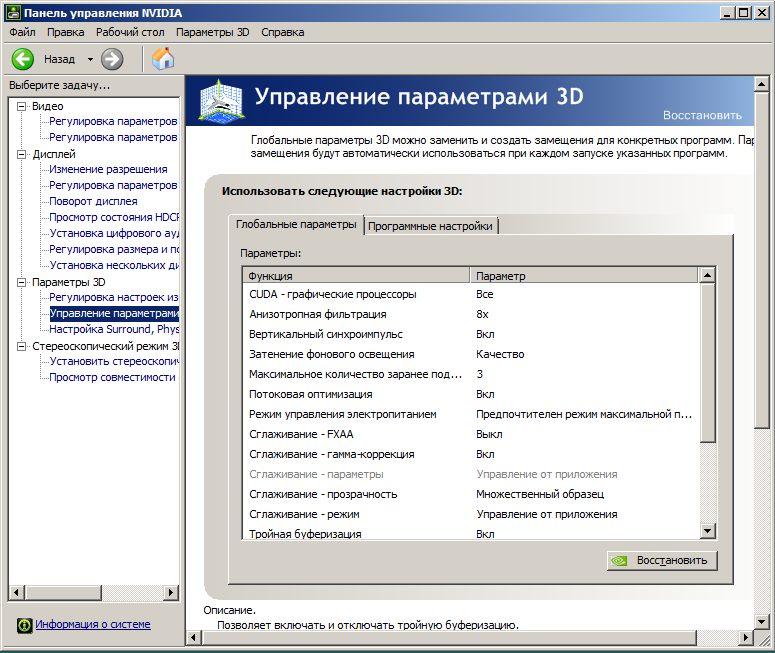Click the main pane horizontal scroll-left arrow
The height and width of the screenshot is (653, 775).
(194, 638)
